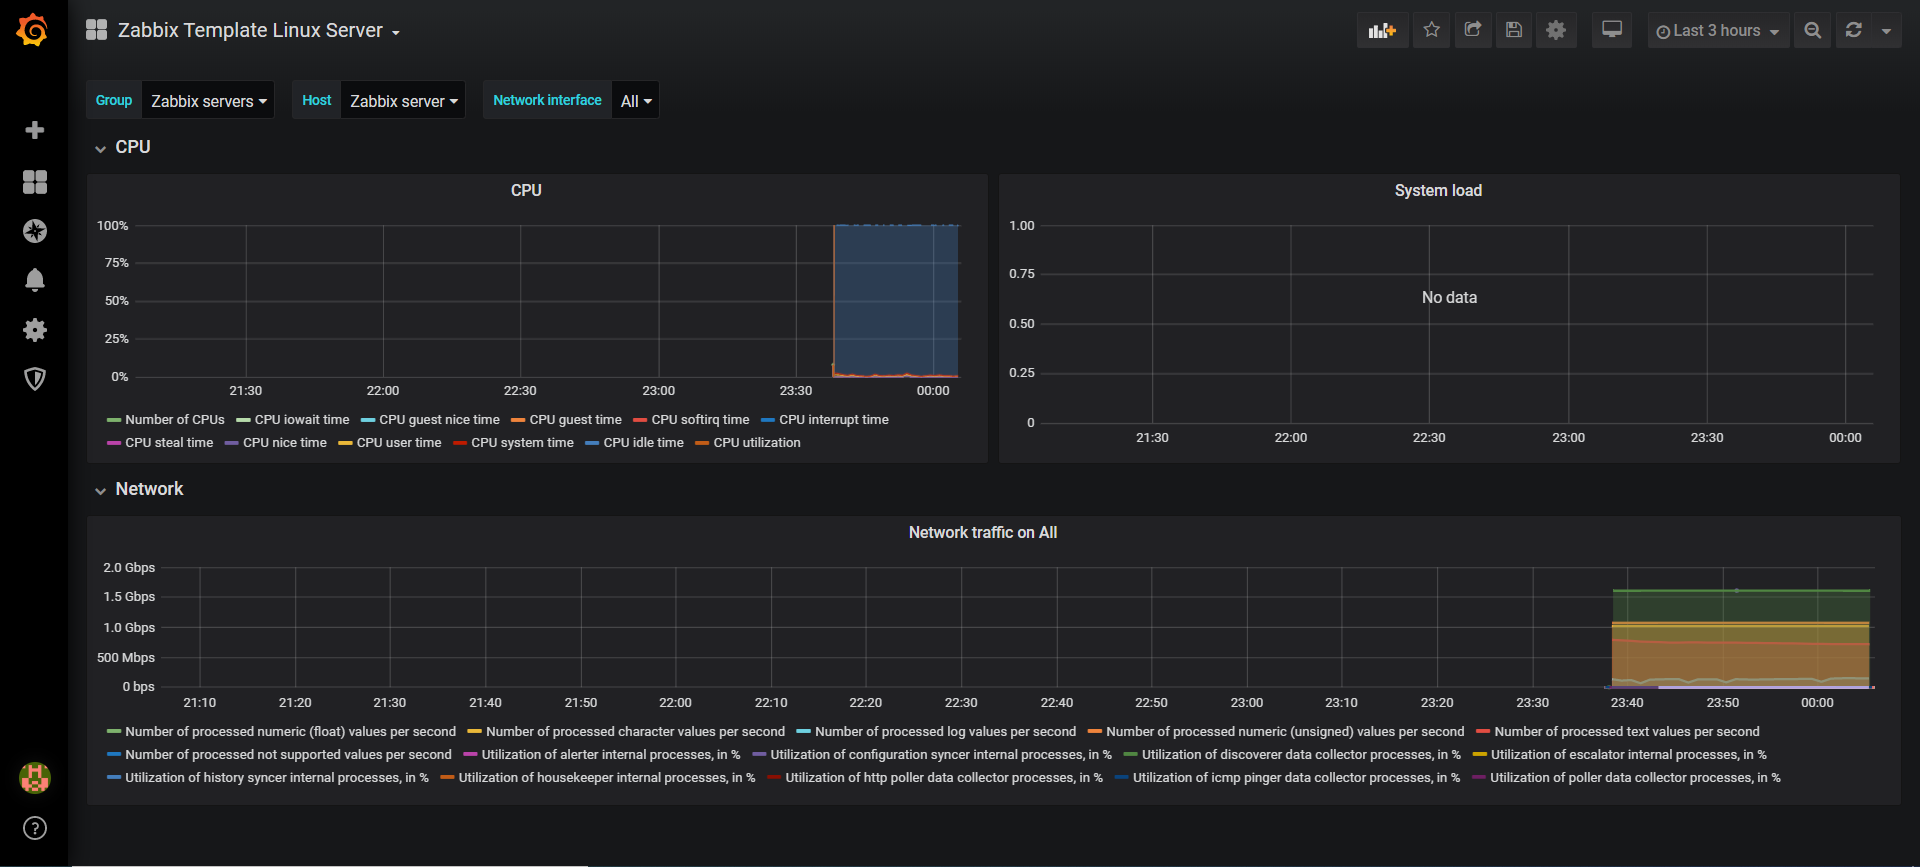
Task: Toggle Utilization of configuration syncer series
Action: tap(941, 754)
